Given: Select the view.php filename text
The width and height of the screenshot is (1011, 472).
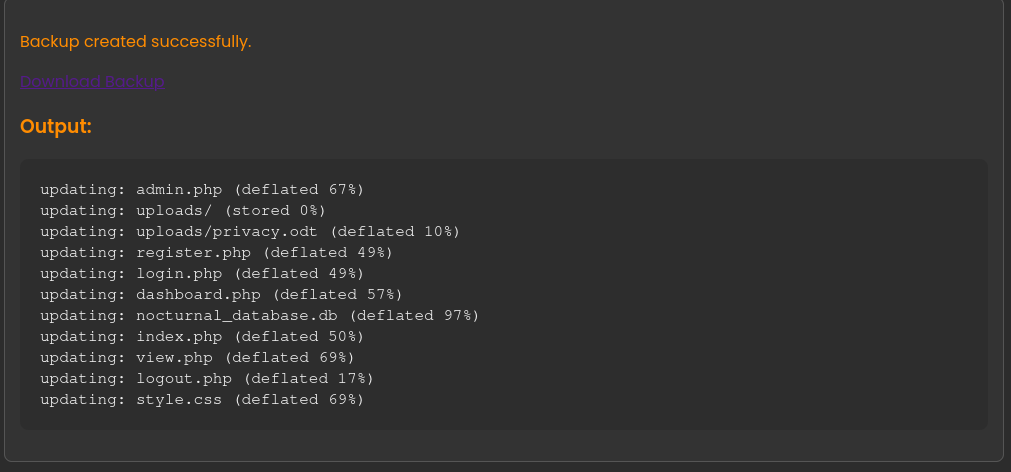Looking at the screenshot, I should tap(175, 357).
